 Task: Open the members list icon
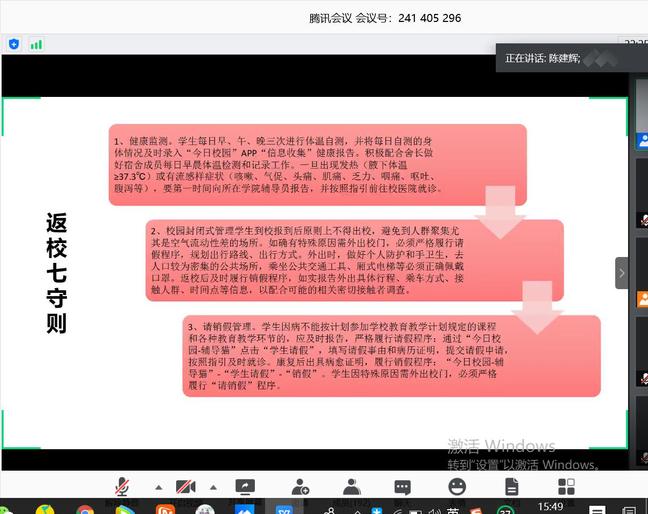351,487
